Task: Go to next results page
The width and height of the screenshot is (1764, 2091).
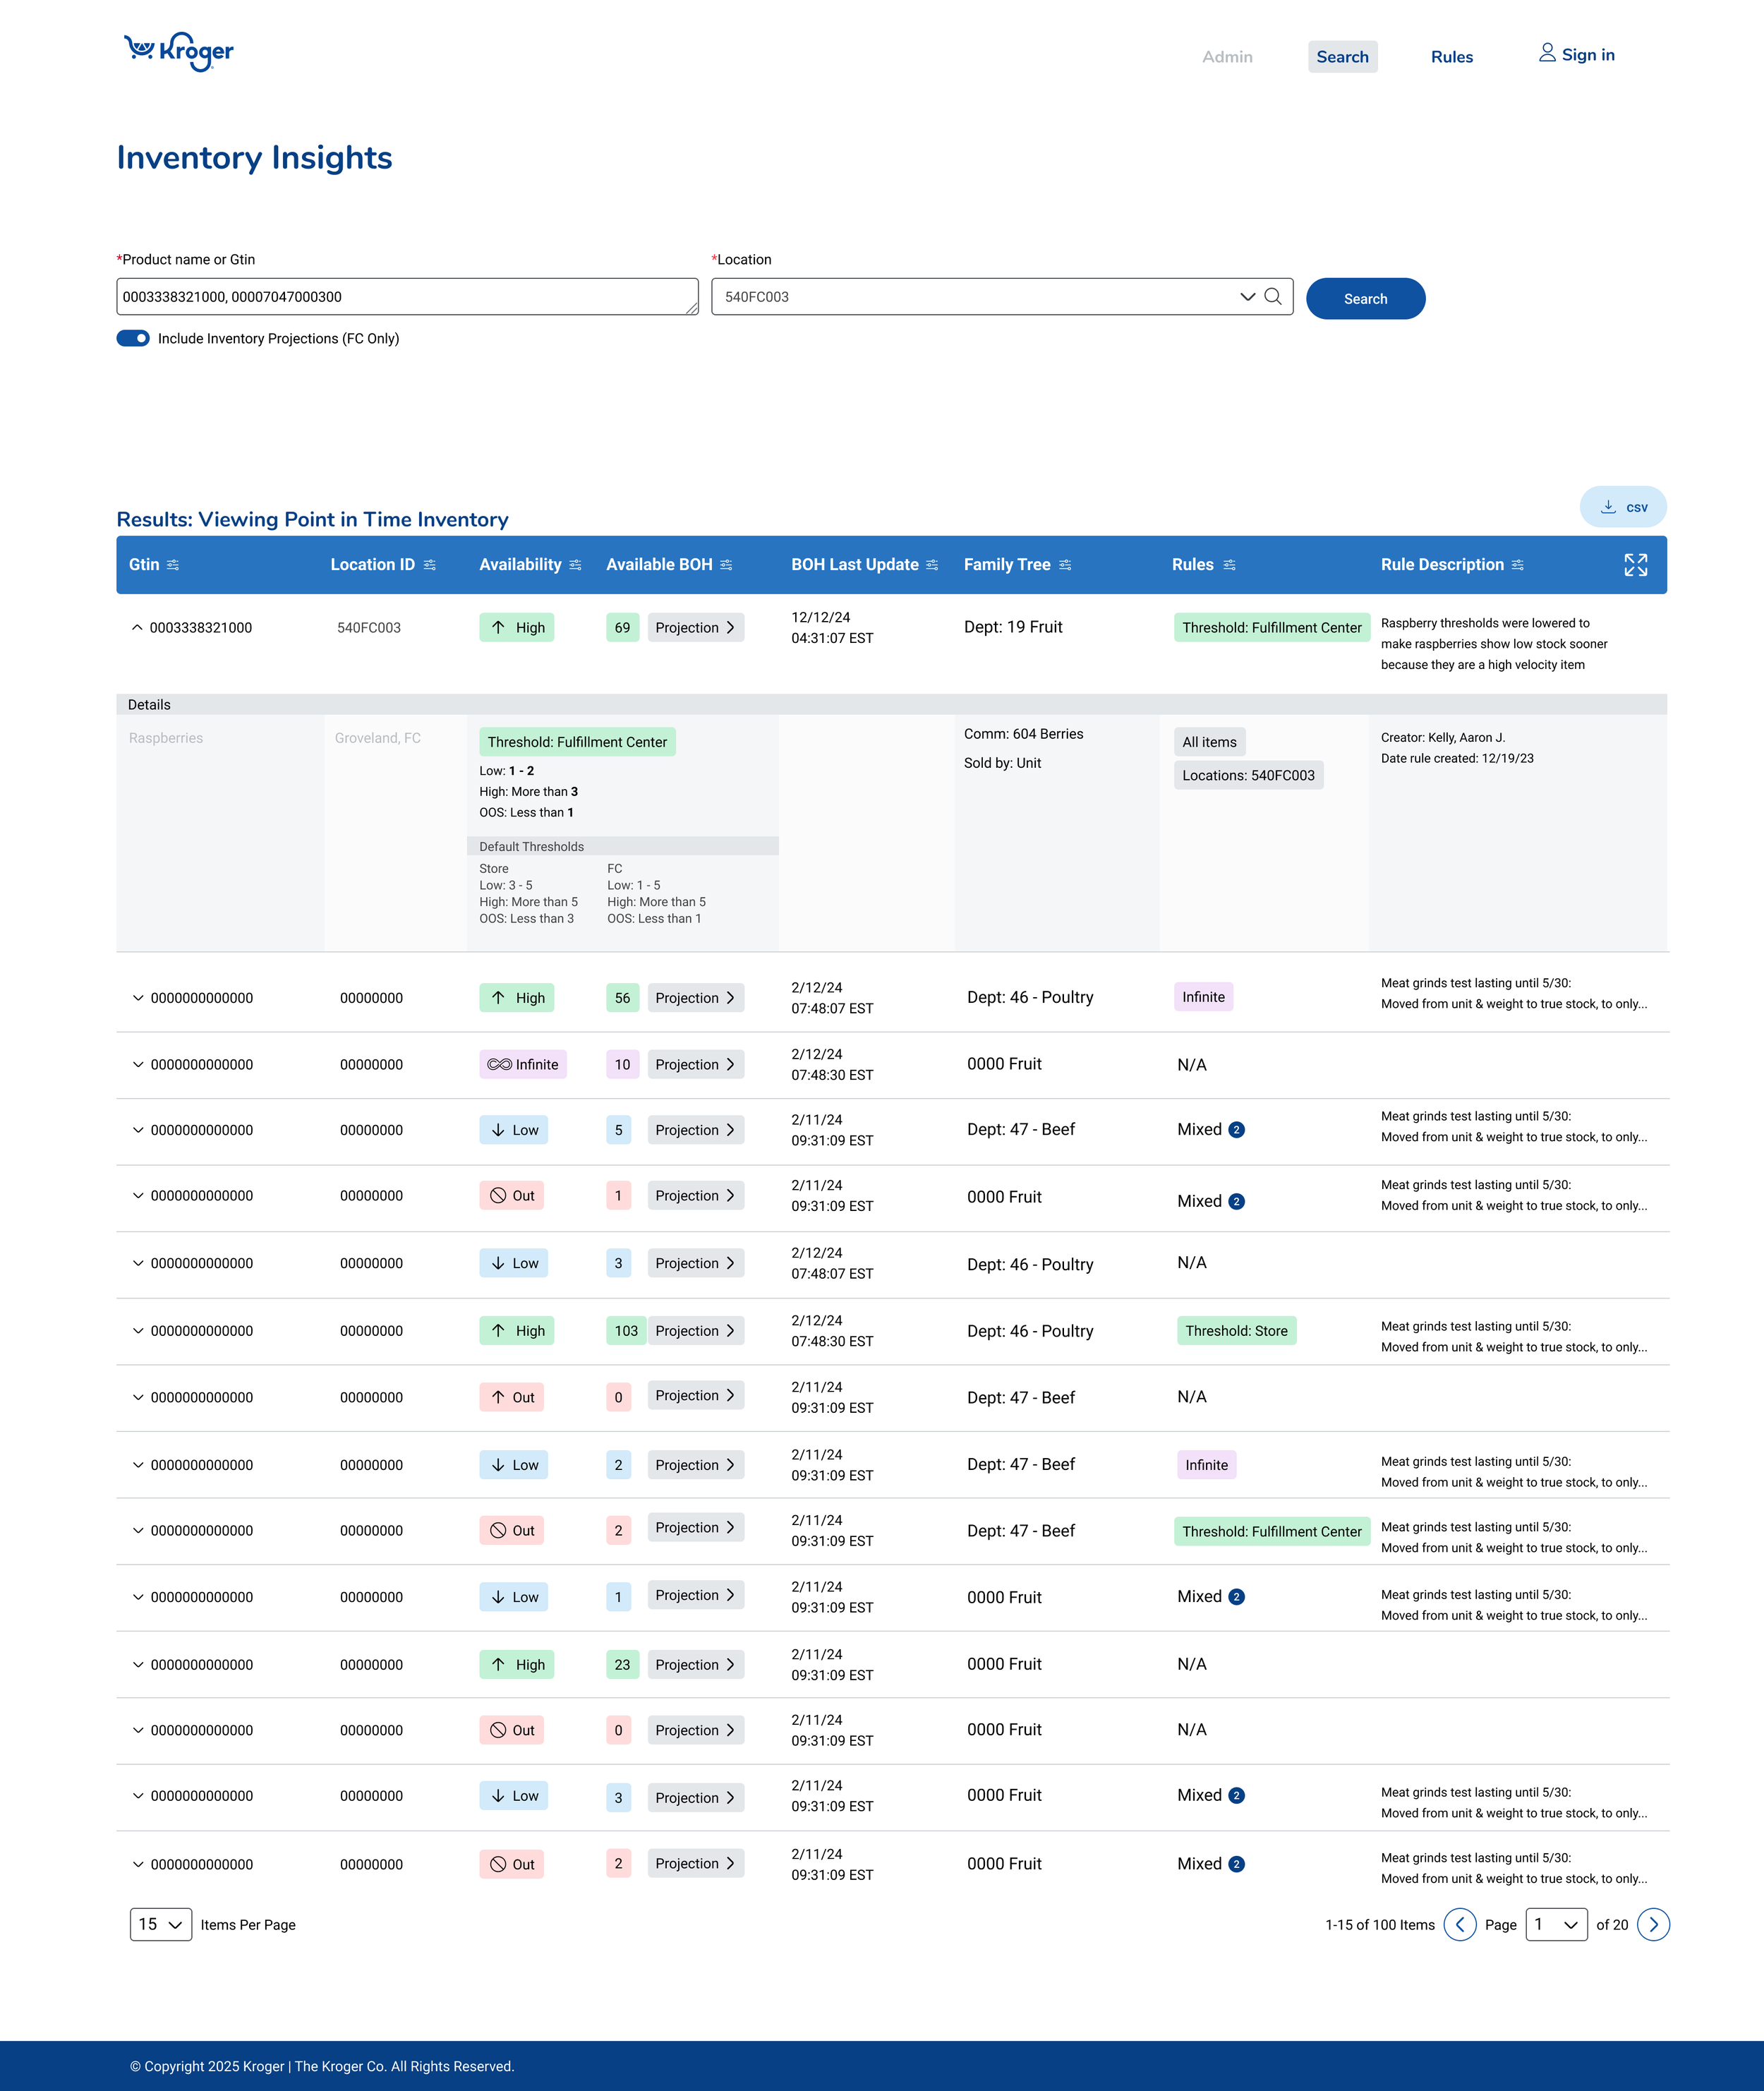Action: pos(1653,1924)
